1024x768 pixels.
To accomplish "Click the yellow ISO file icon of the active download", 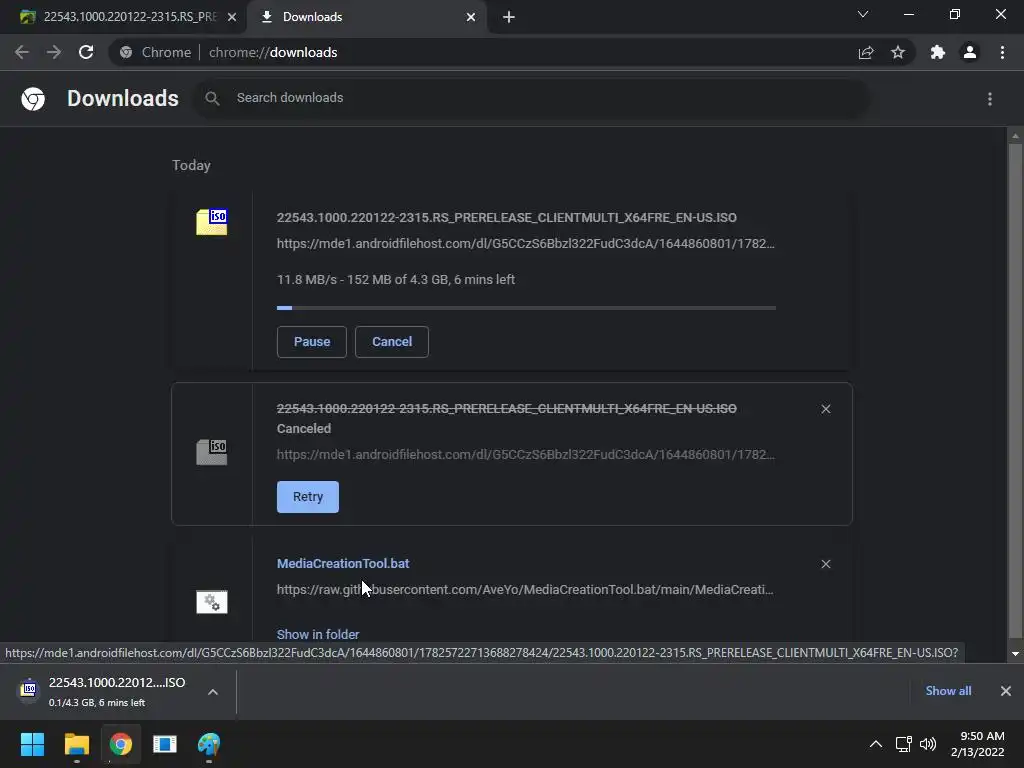I will click(212, 222).
